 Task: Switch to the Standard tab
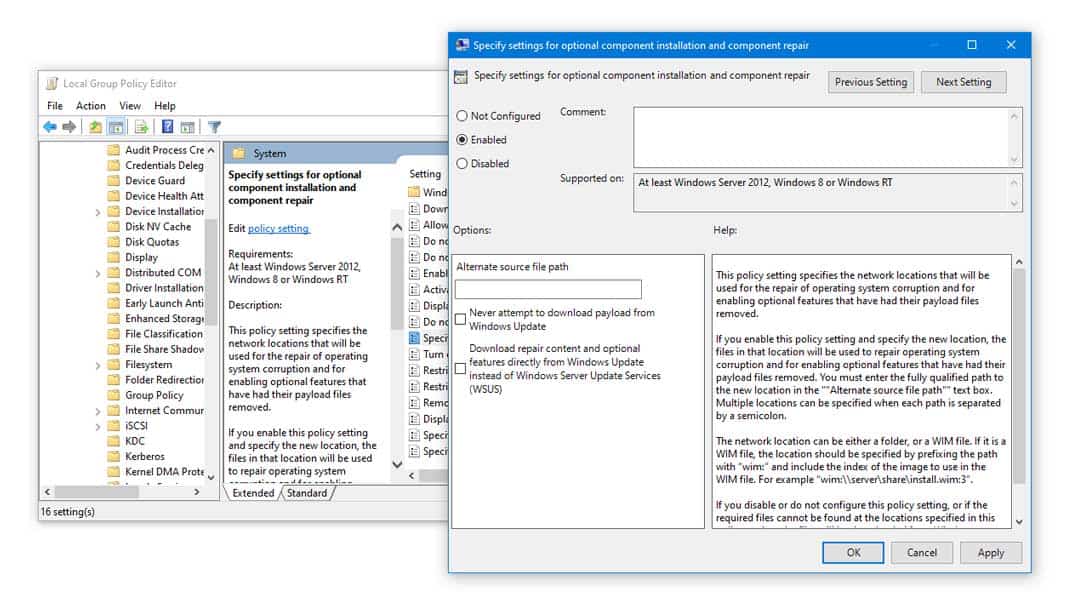(307, 493)
